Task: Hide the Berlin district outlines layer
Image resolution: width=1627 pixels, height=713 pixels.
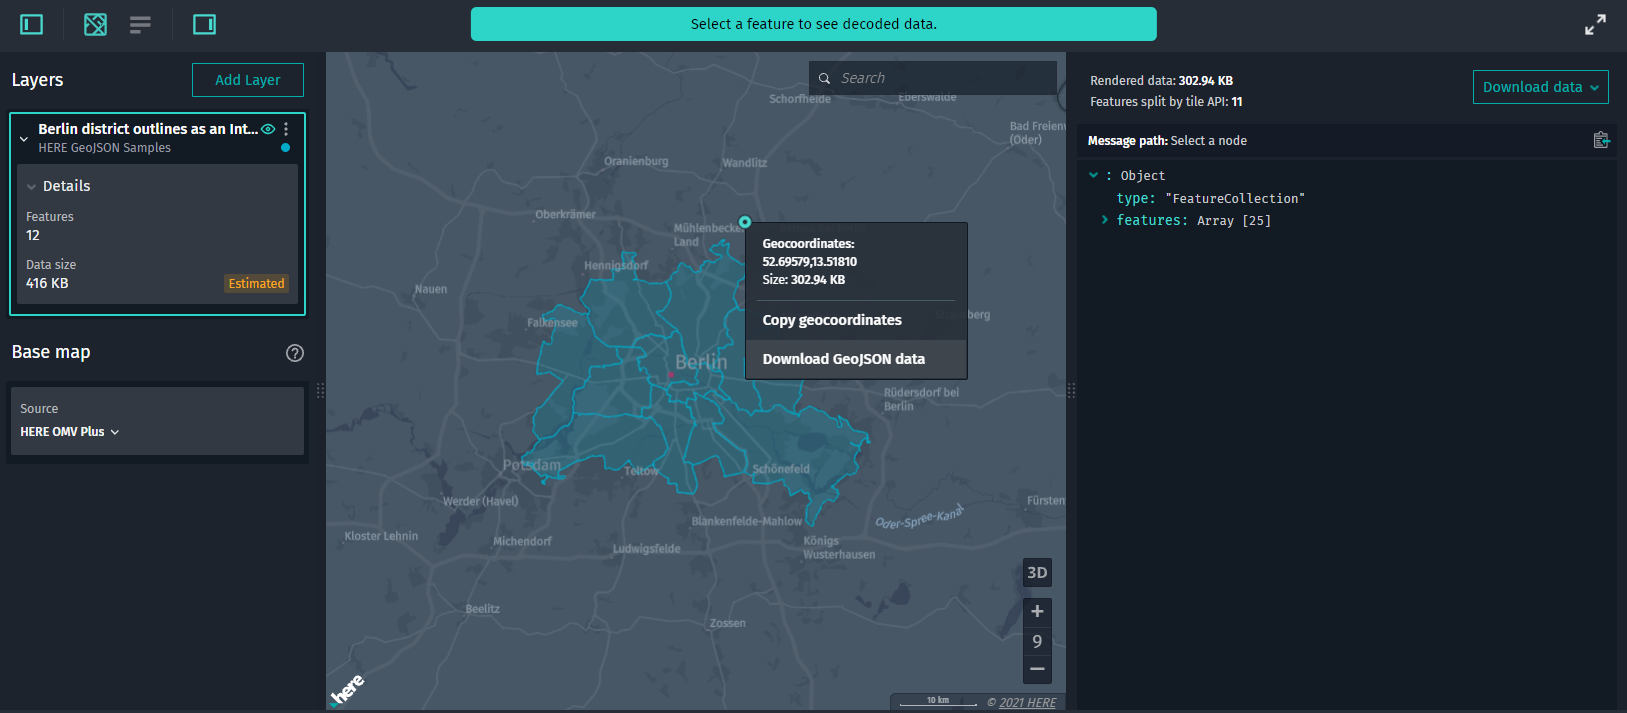Action: [x=268, y=129]
